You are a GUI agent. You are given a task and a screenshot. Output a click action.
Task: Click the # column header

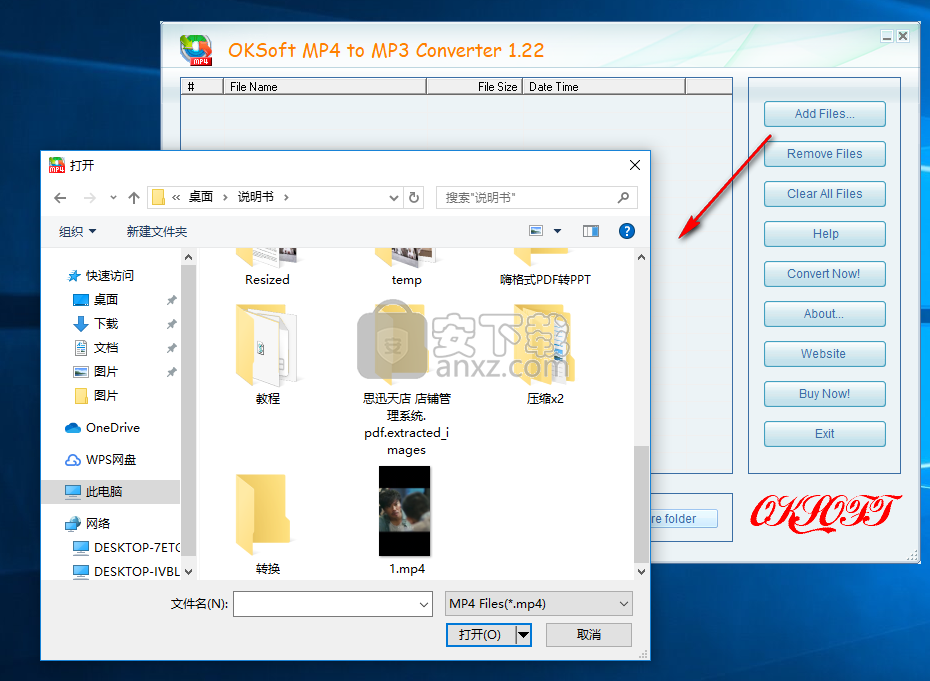click(202, 87)
